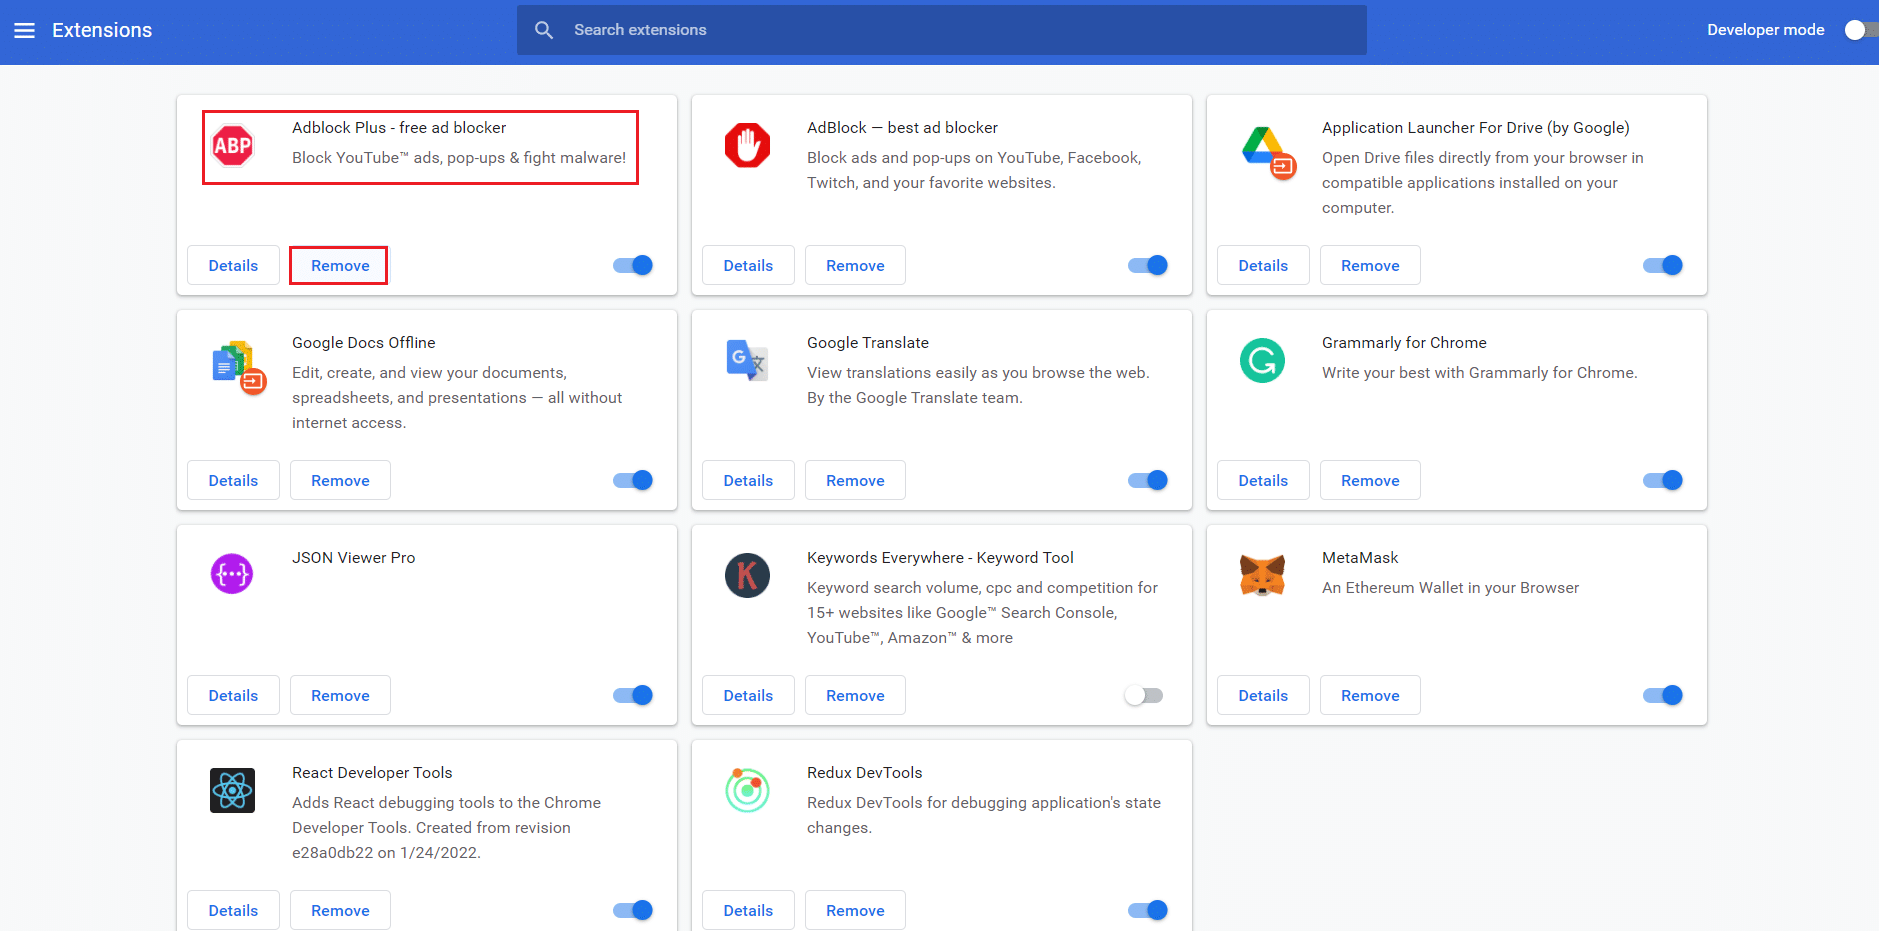Focus the Search extensions field
Image resolution: width=1879 pixels, height=931 pixels.
[x=942, y=30]
